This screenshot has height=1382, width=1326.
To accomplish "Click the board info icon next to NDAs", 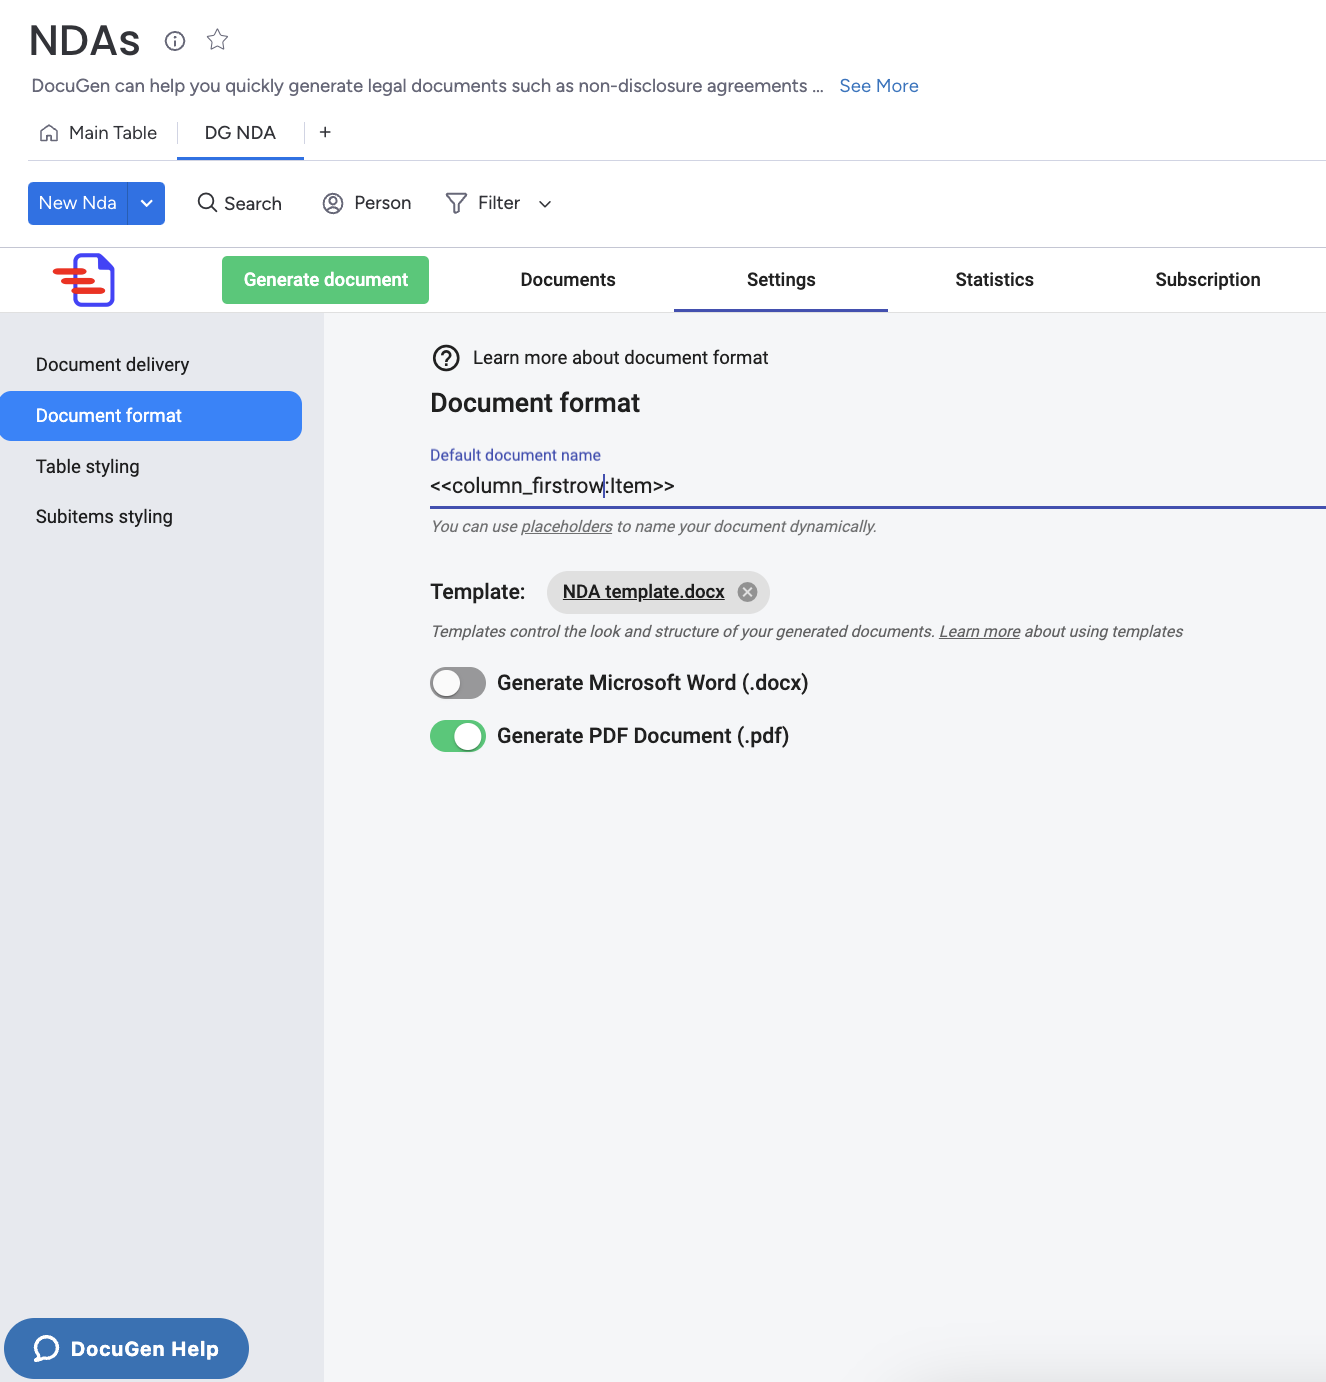I will coord(175,41).
